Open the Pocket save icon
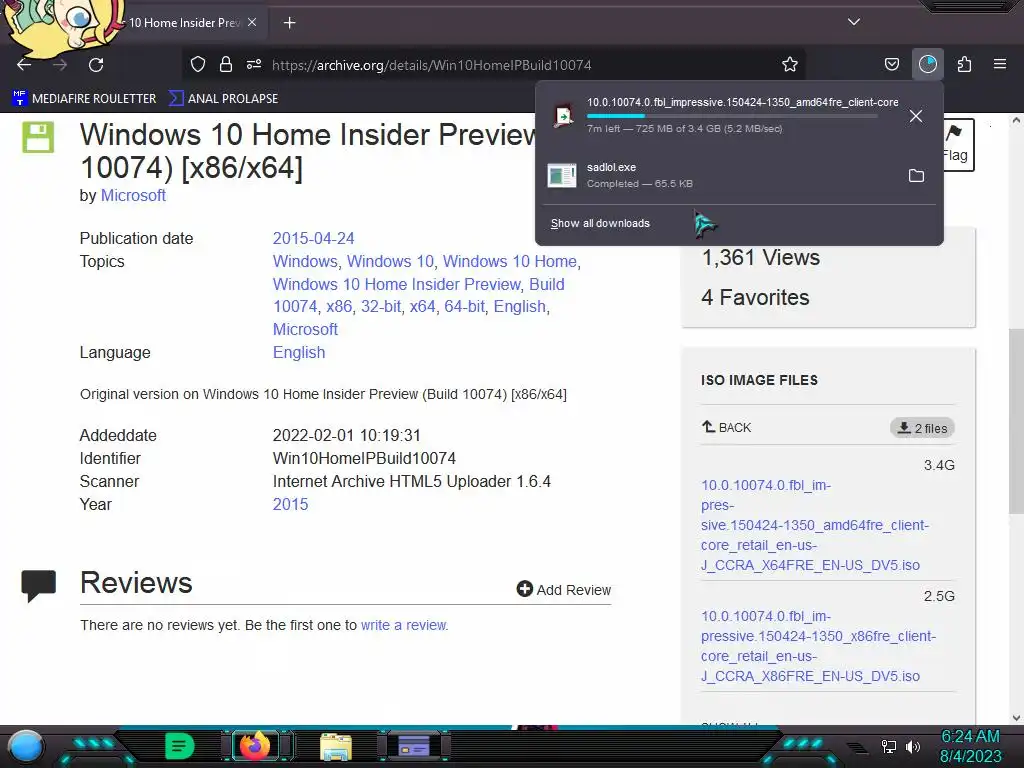The image size is (1024, 768). (x=891, y=65)
